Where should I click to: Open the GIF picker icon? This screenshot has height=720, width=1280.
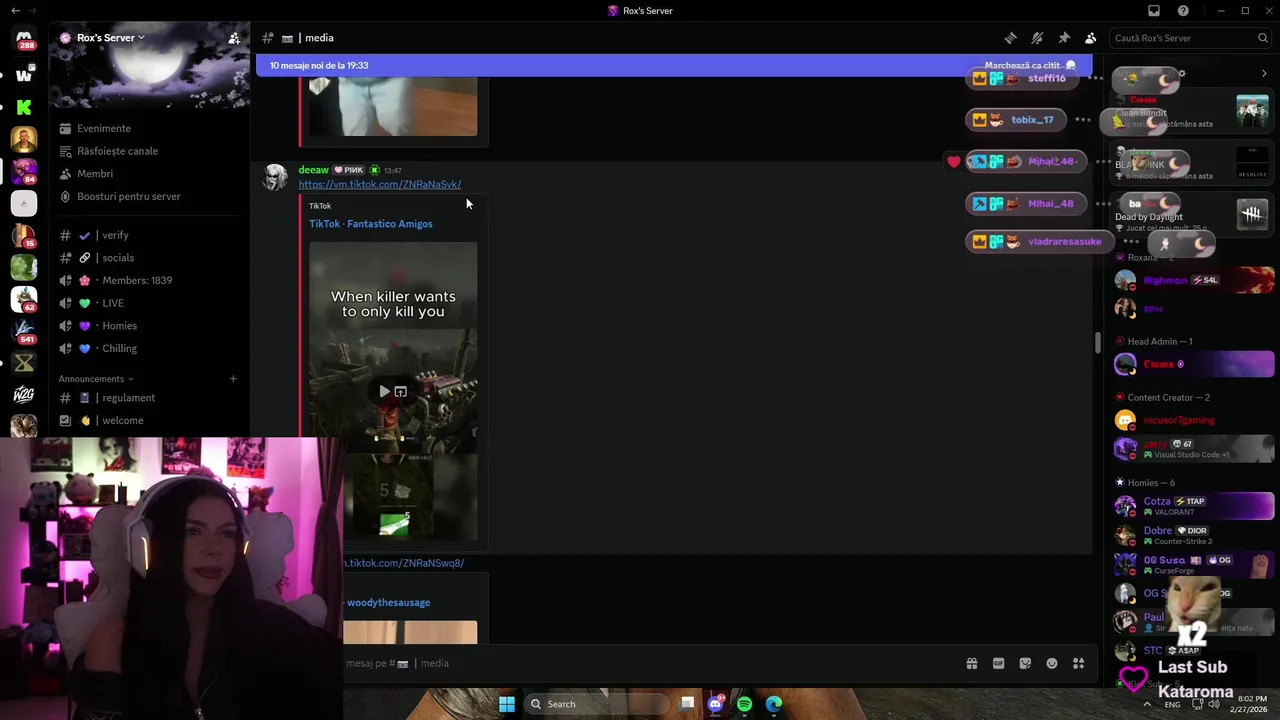tap(998, 663)
